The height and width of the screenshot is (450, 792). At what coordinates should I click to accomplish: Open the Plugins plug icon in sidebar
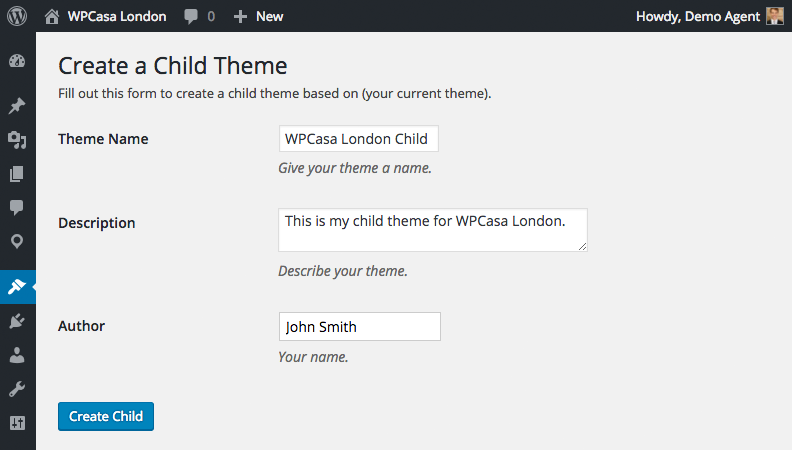17,321
